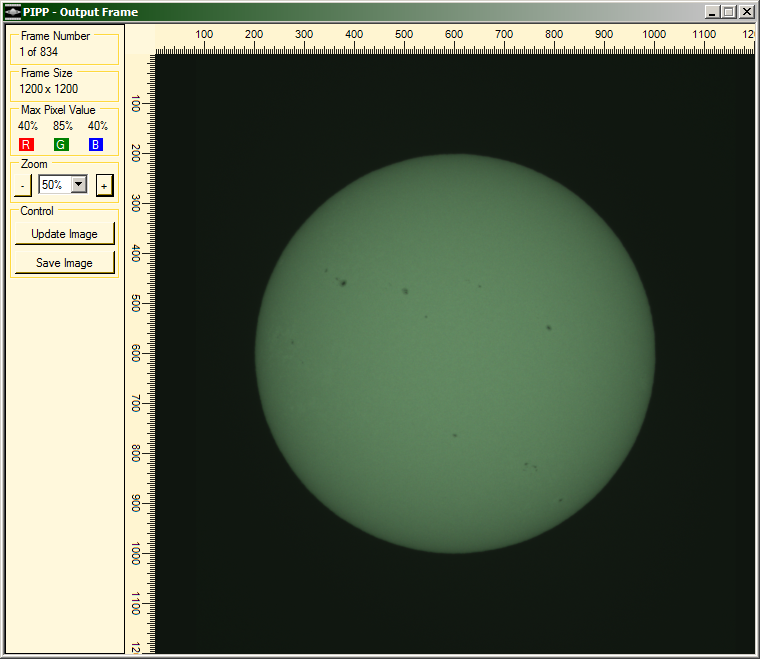Click the '1200 x 1200' frame size text

(48, 89)
